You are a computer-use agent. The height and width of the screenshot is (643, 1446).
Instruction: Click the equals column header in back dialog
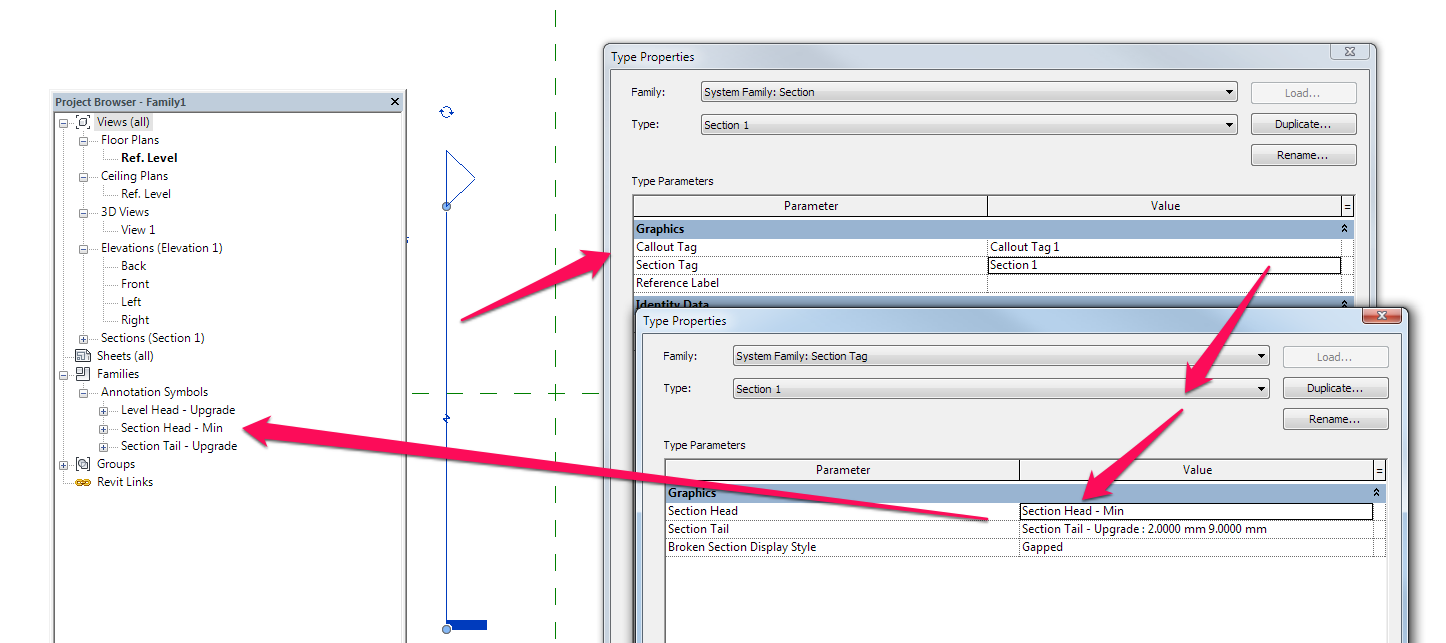(1347, 206)
